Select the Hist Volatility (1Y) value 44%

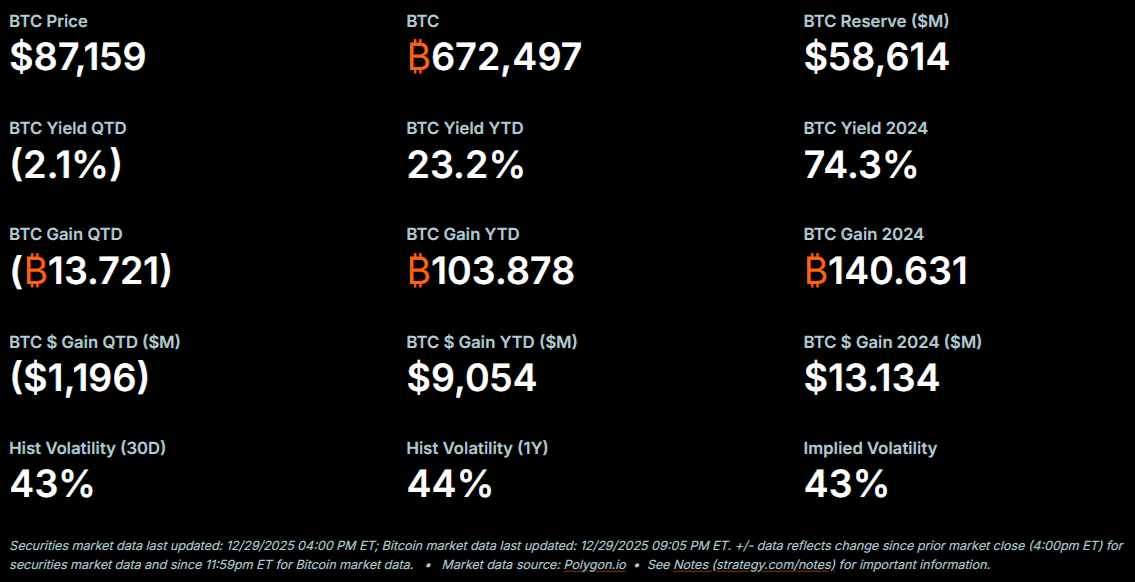coord(449,484)
